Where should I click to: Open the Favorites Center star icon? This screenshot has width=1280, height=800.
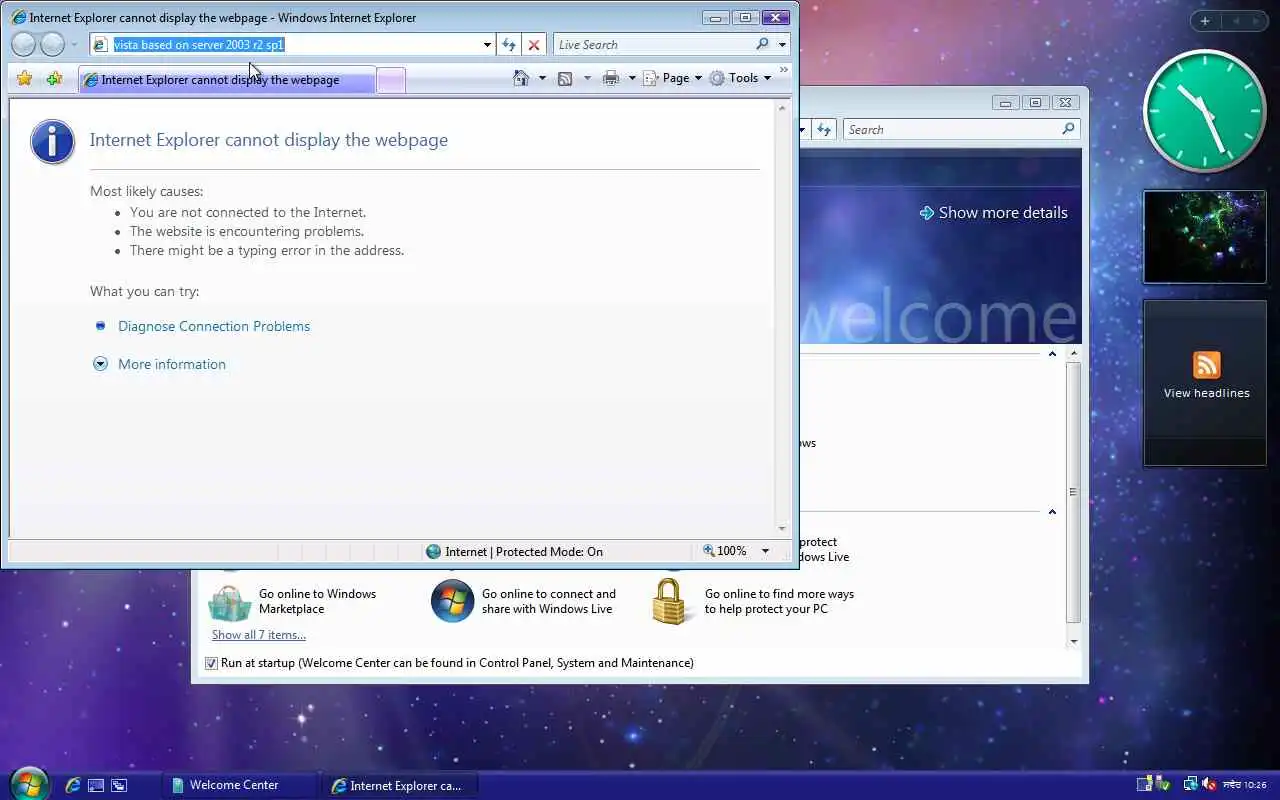click(25, 78)
